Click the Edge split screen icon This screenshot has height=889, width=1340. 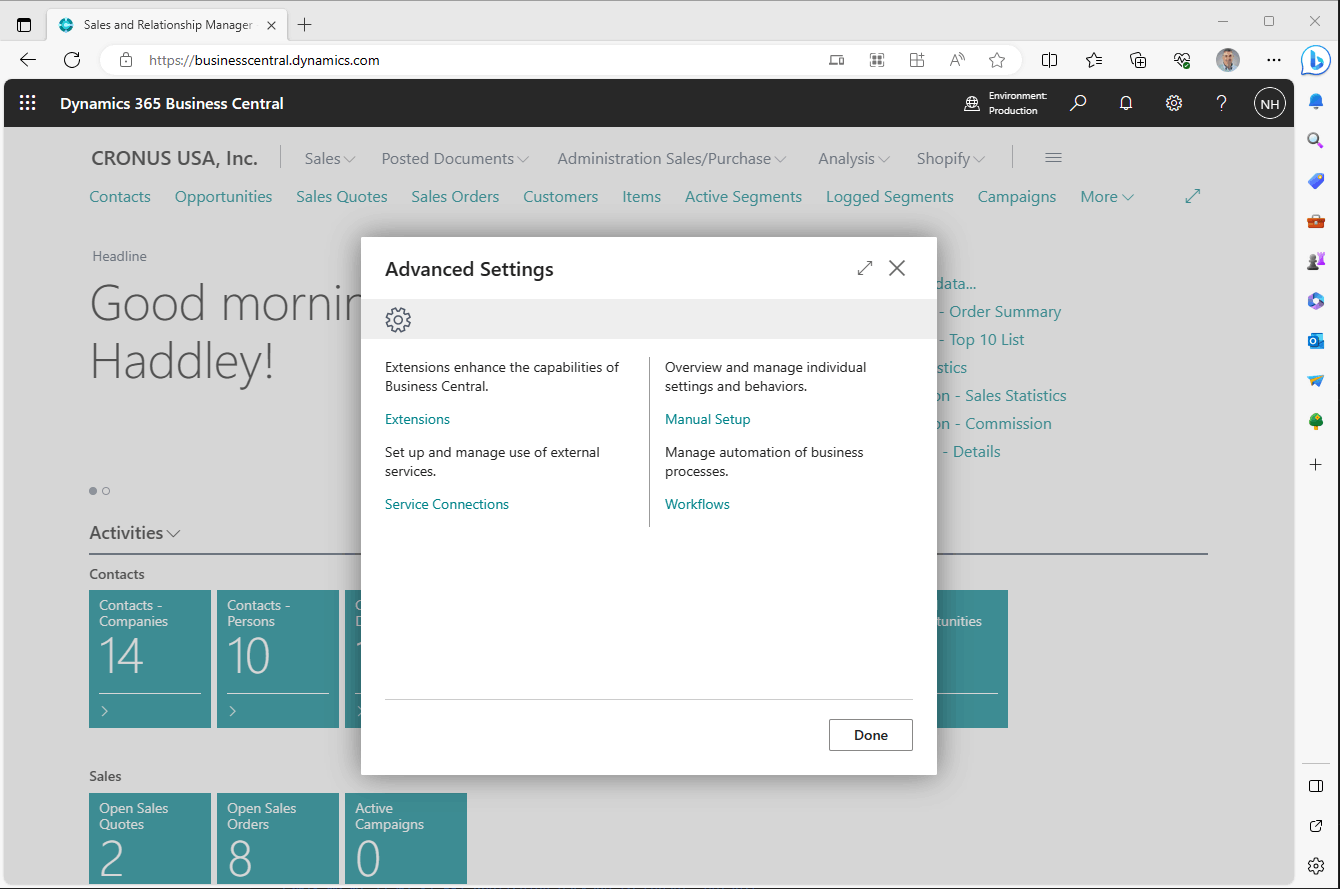1049,60
